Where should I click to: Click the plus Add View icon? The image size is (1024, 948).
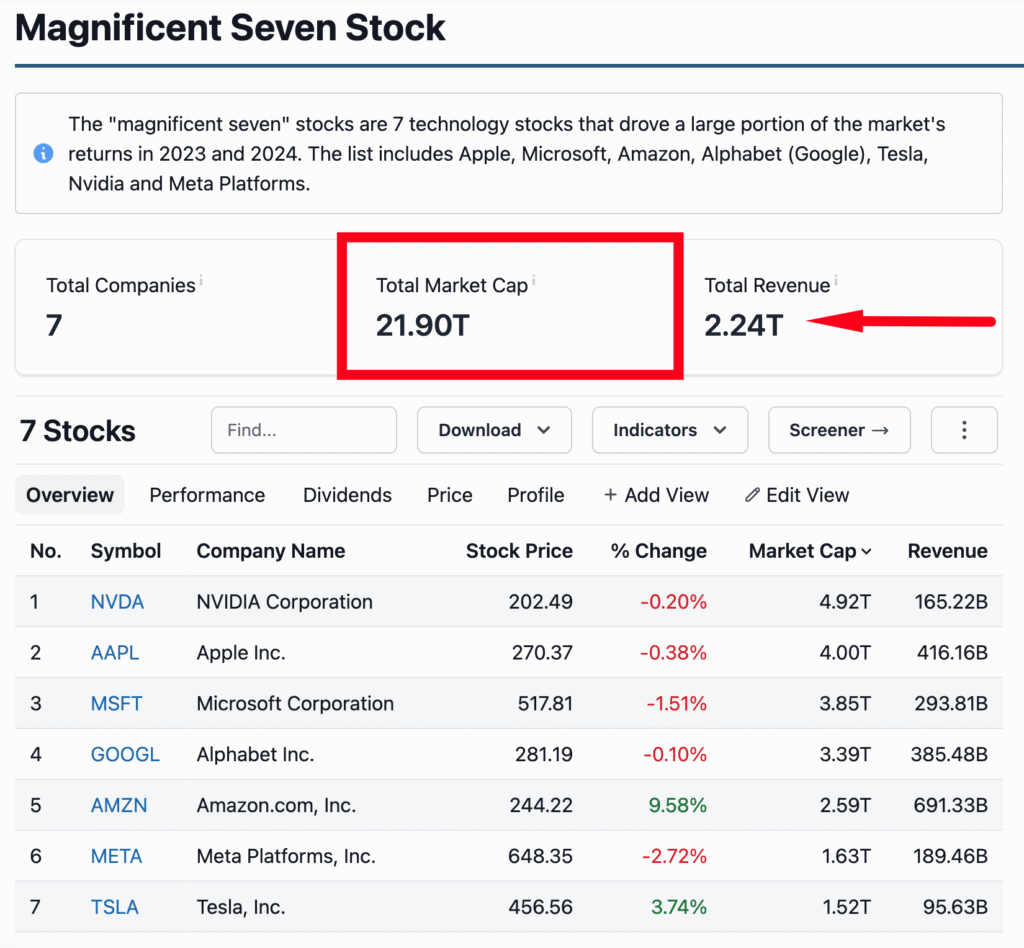click(x=610, y=495)
